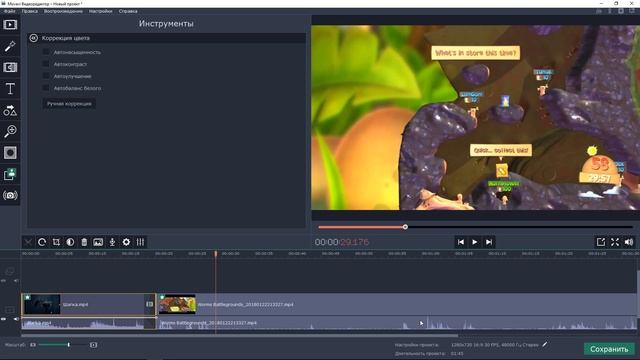The width and height of the screenshot is (640, 360).
Task: Click the picture icon in timeline toolbar
Action: [x=98, y=242]
